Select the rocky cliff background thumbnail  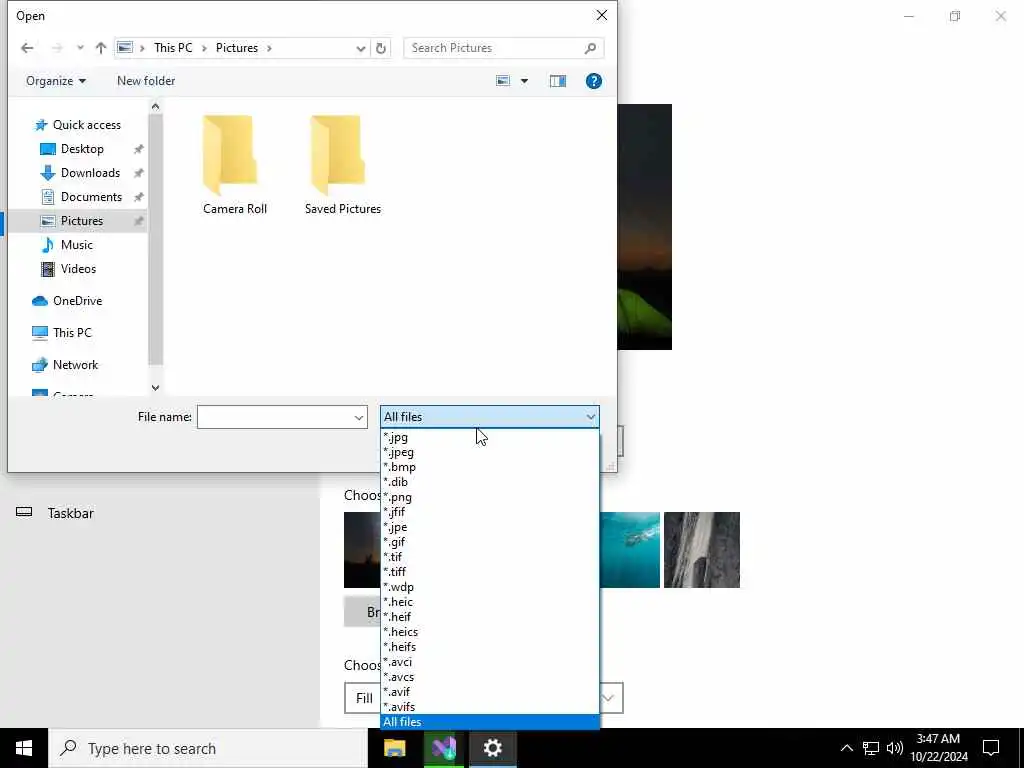702,550
